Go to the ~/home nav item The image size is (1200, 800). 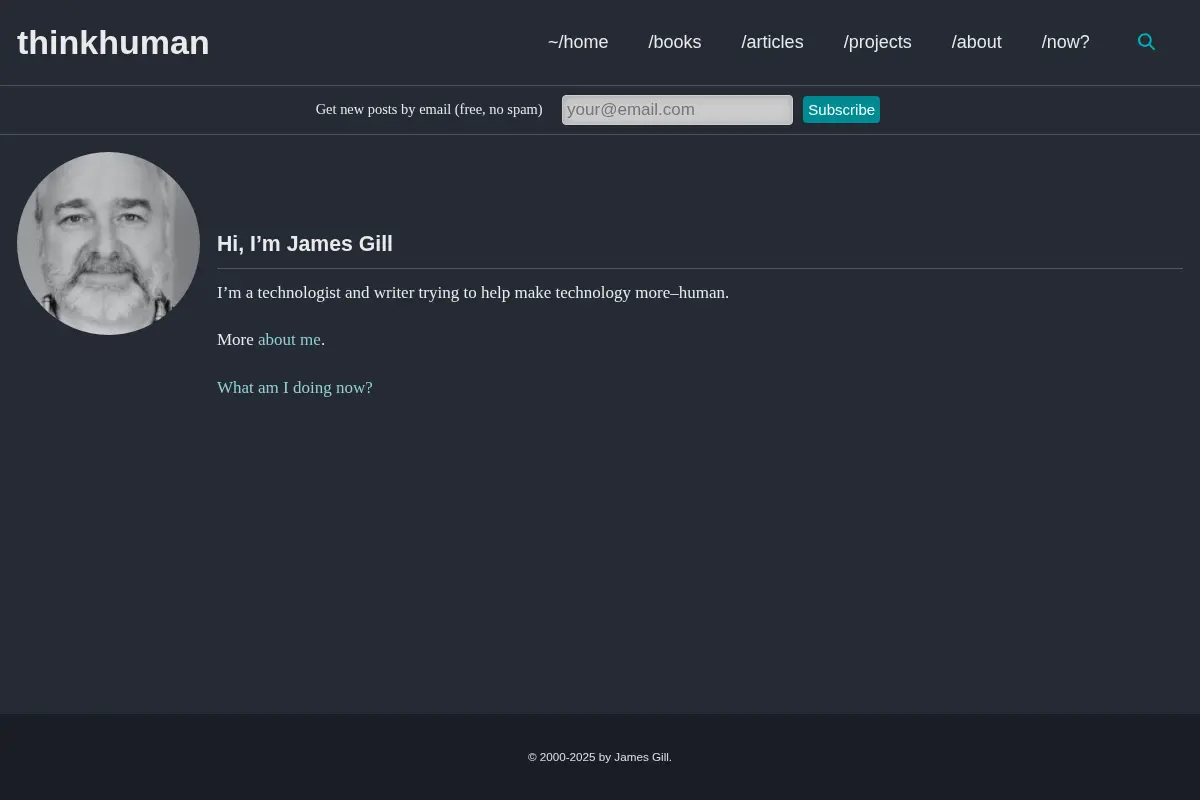coord(578,42)
